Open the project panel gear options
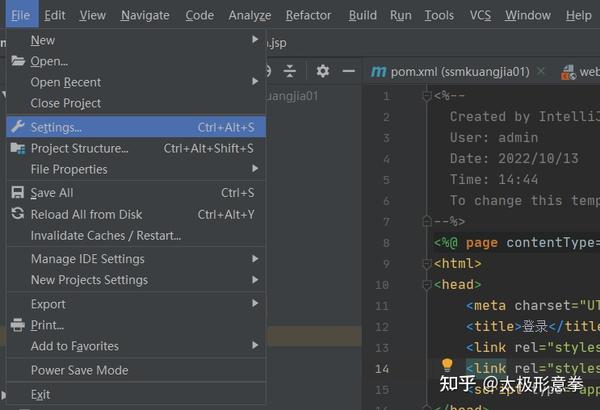Screen dimensions: 600x410 coord(323,71)
